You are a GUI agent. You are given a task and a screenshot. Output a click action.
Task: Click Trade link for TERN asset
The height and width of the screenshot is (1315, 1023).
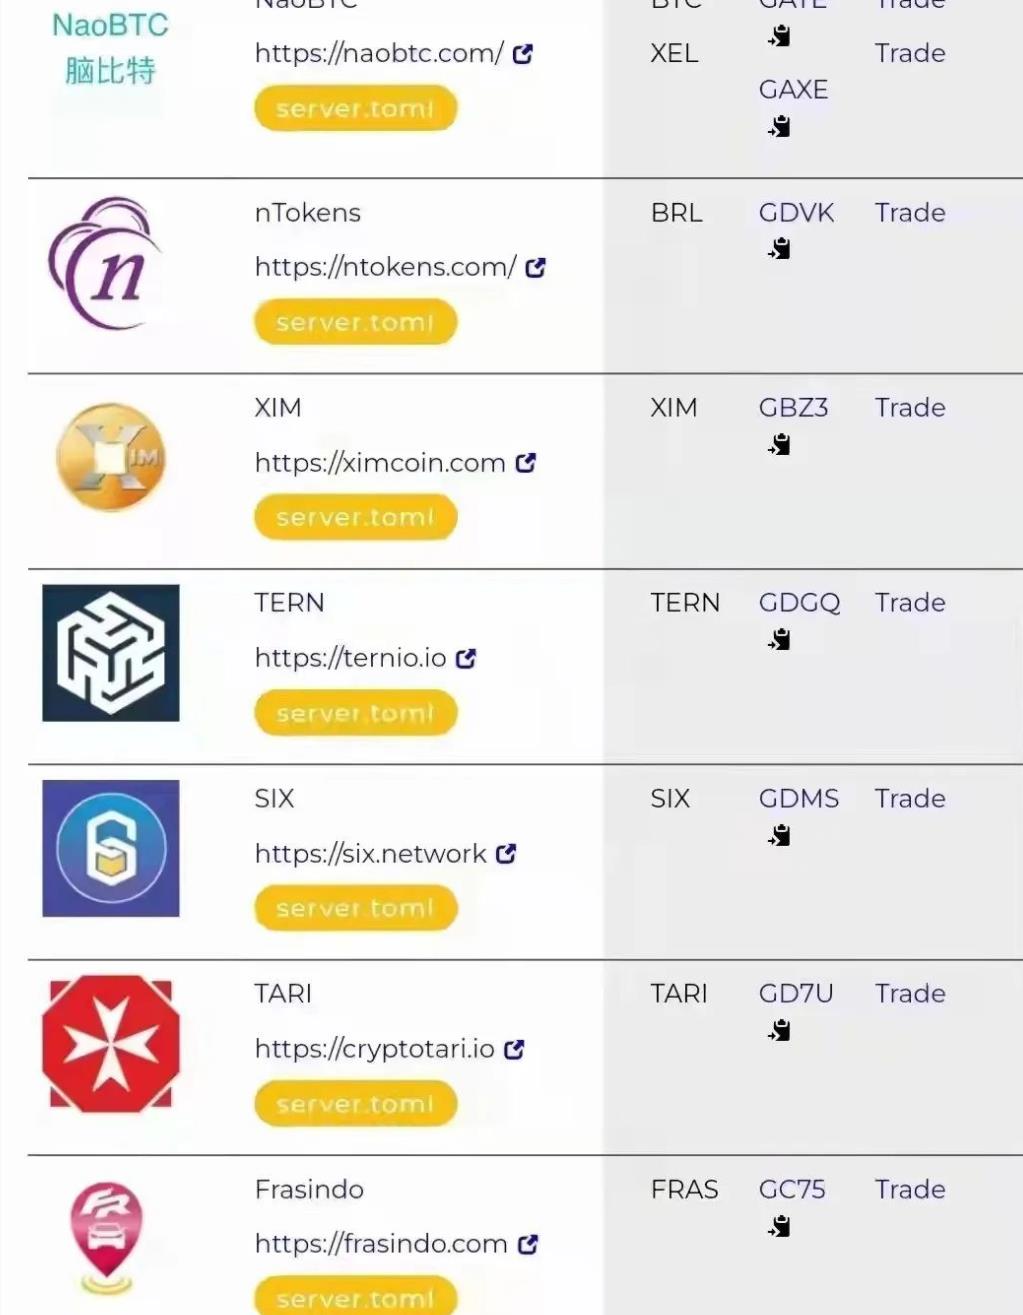click(910, 603)
